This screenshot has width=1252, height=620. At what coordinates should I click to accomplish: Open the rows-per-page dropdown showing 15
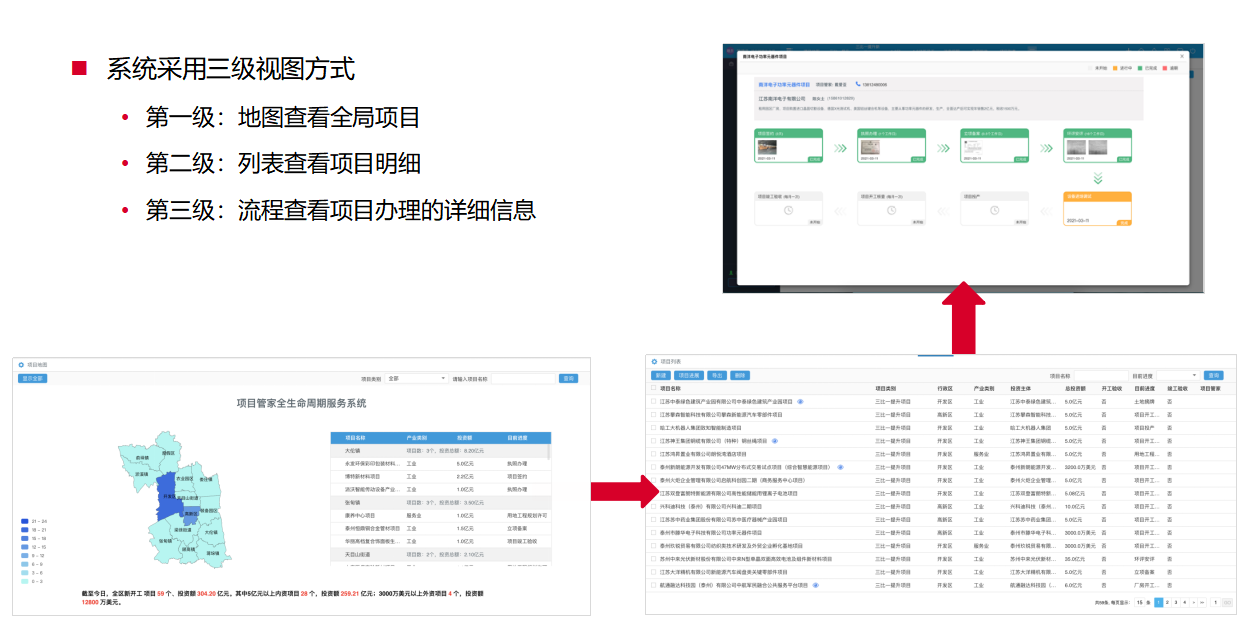click(x=1140, y=602)
